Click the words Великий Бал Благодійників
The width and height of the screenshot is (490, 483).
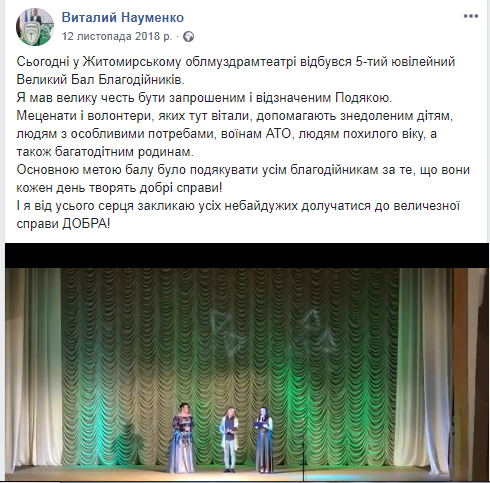click(100, 80)
